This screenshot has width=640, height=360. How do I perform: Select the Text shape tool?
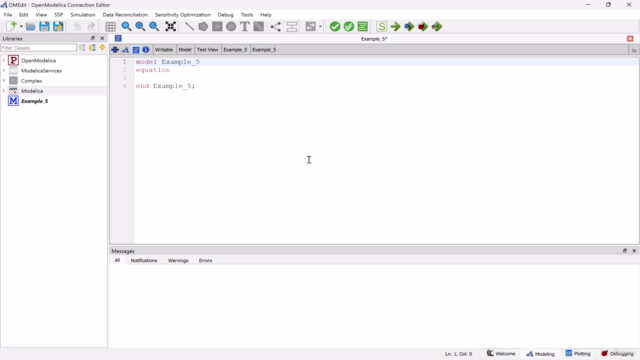coord(244,27)
